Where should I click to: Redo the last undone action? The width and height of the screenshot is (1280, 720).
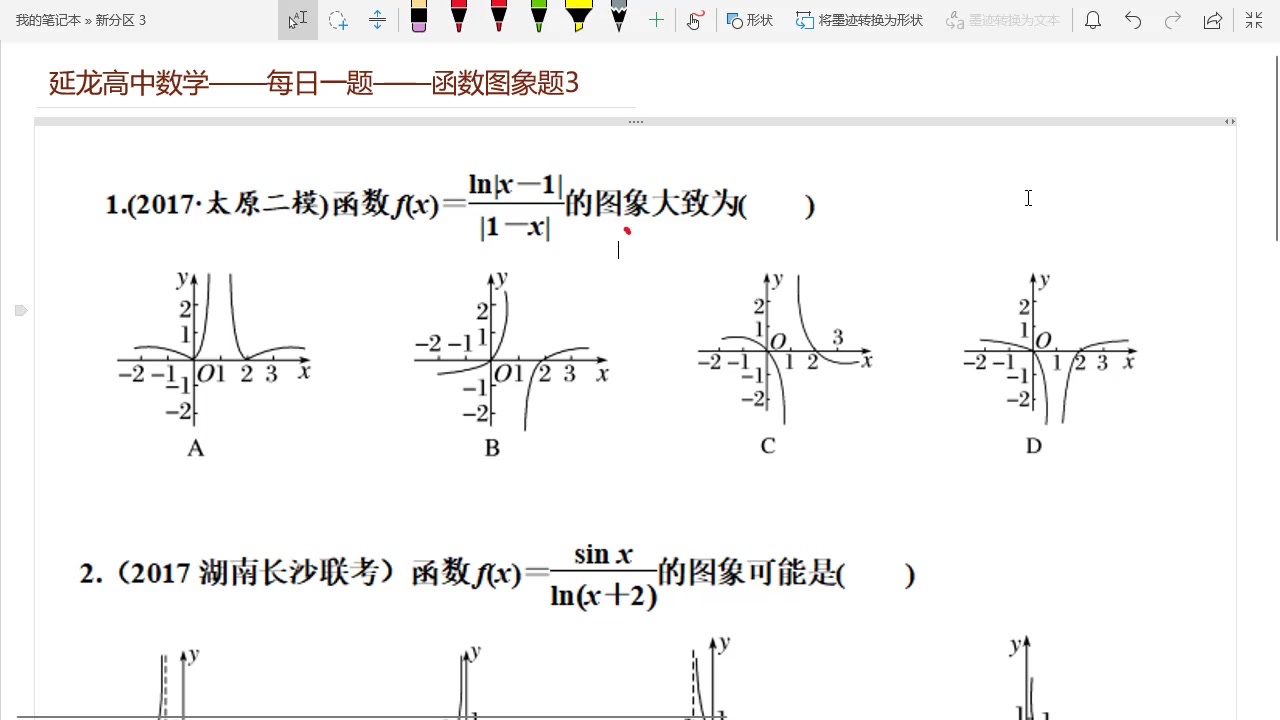(x=1173, y=20)
